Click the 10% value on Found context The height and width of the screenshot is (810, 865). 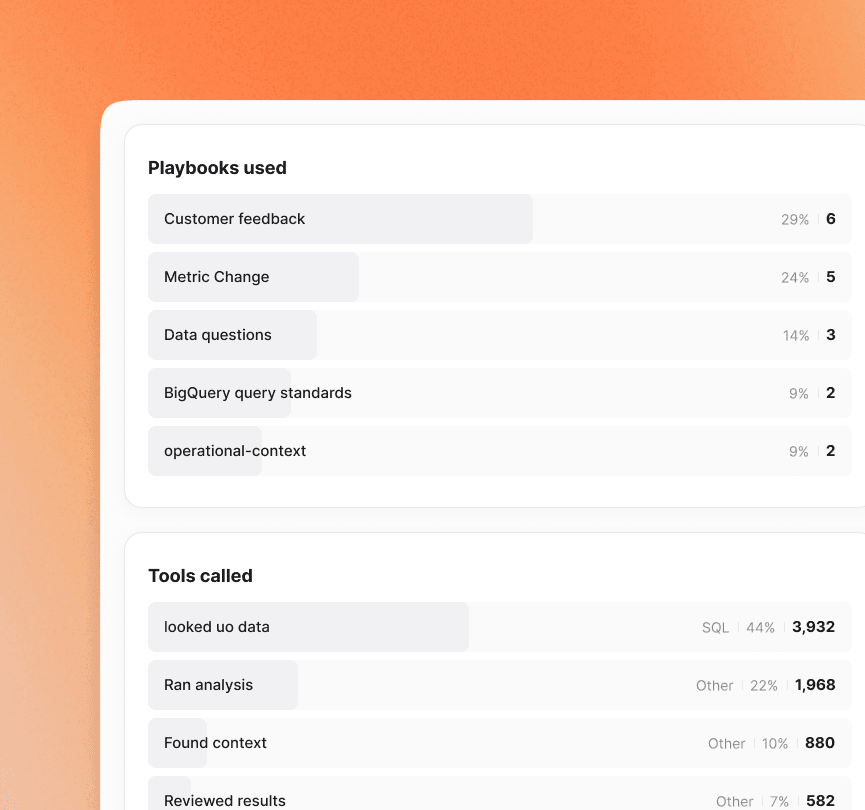coord(775,743)
